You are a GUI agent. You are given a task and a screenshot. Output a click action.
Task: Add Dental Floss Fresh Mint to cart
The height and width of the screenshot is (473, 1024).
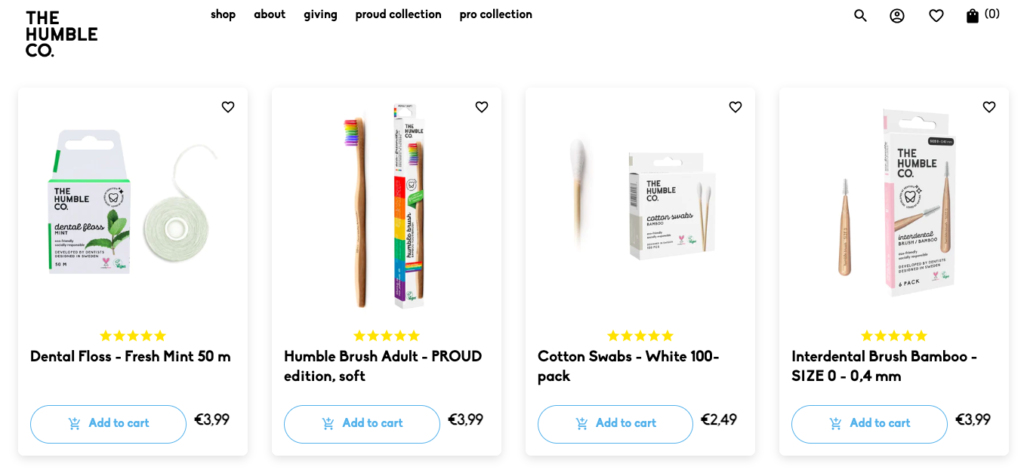click(108, 423)
